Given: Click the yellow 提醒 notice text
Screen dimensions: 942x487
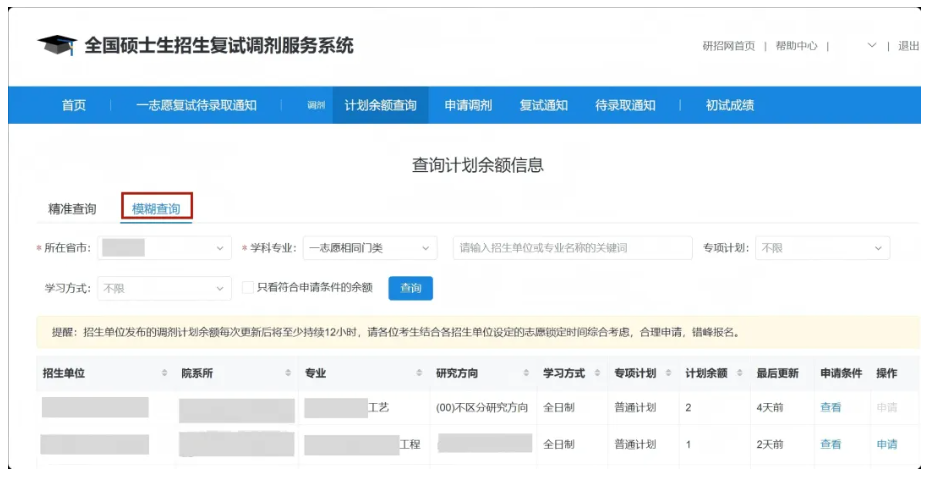Looking at the screenshot, I should click(395, 332).
